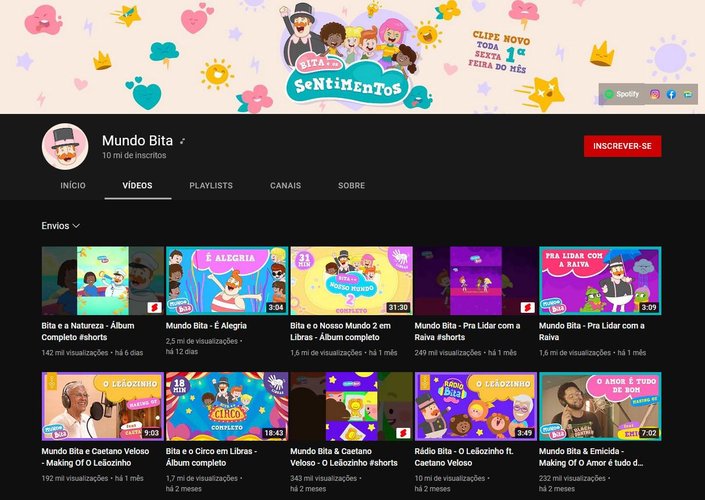The width and height of the screenshot is (705, 500).
Task: Play the 7:02 O Amor é Tudo de Bom thumbnail
Action: tap(600, 406)
